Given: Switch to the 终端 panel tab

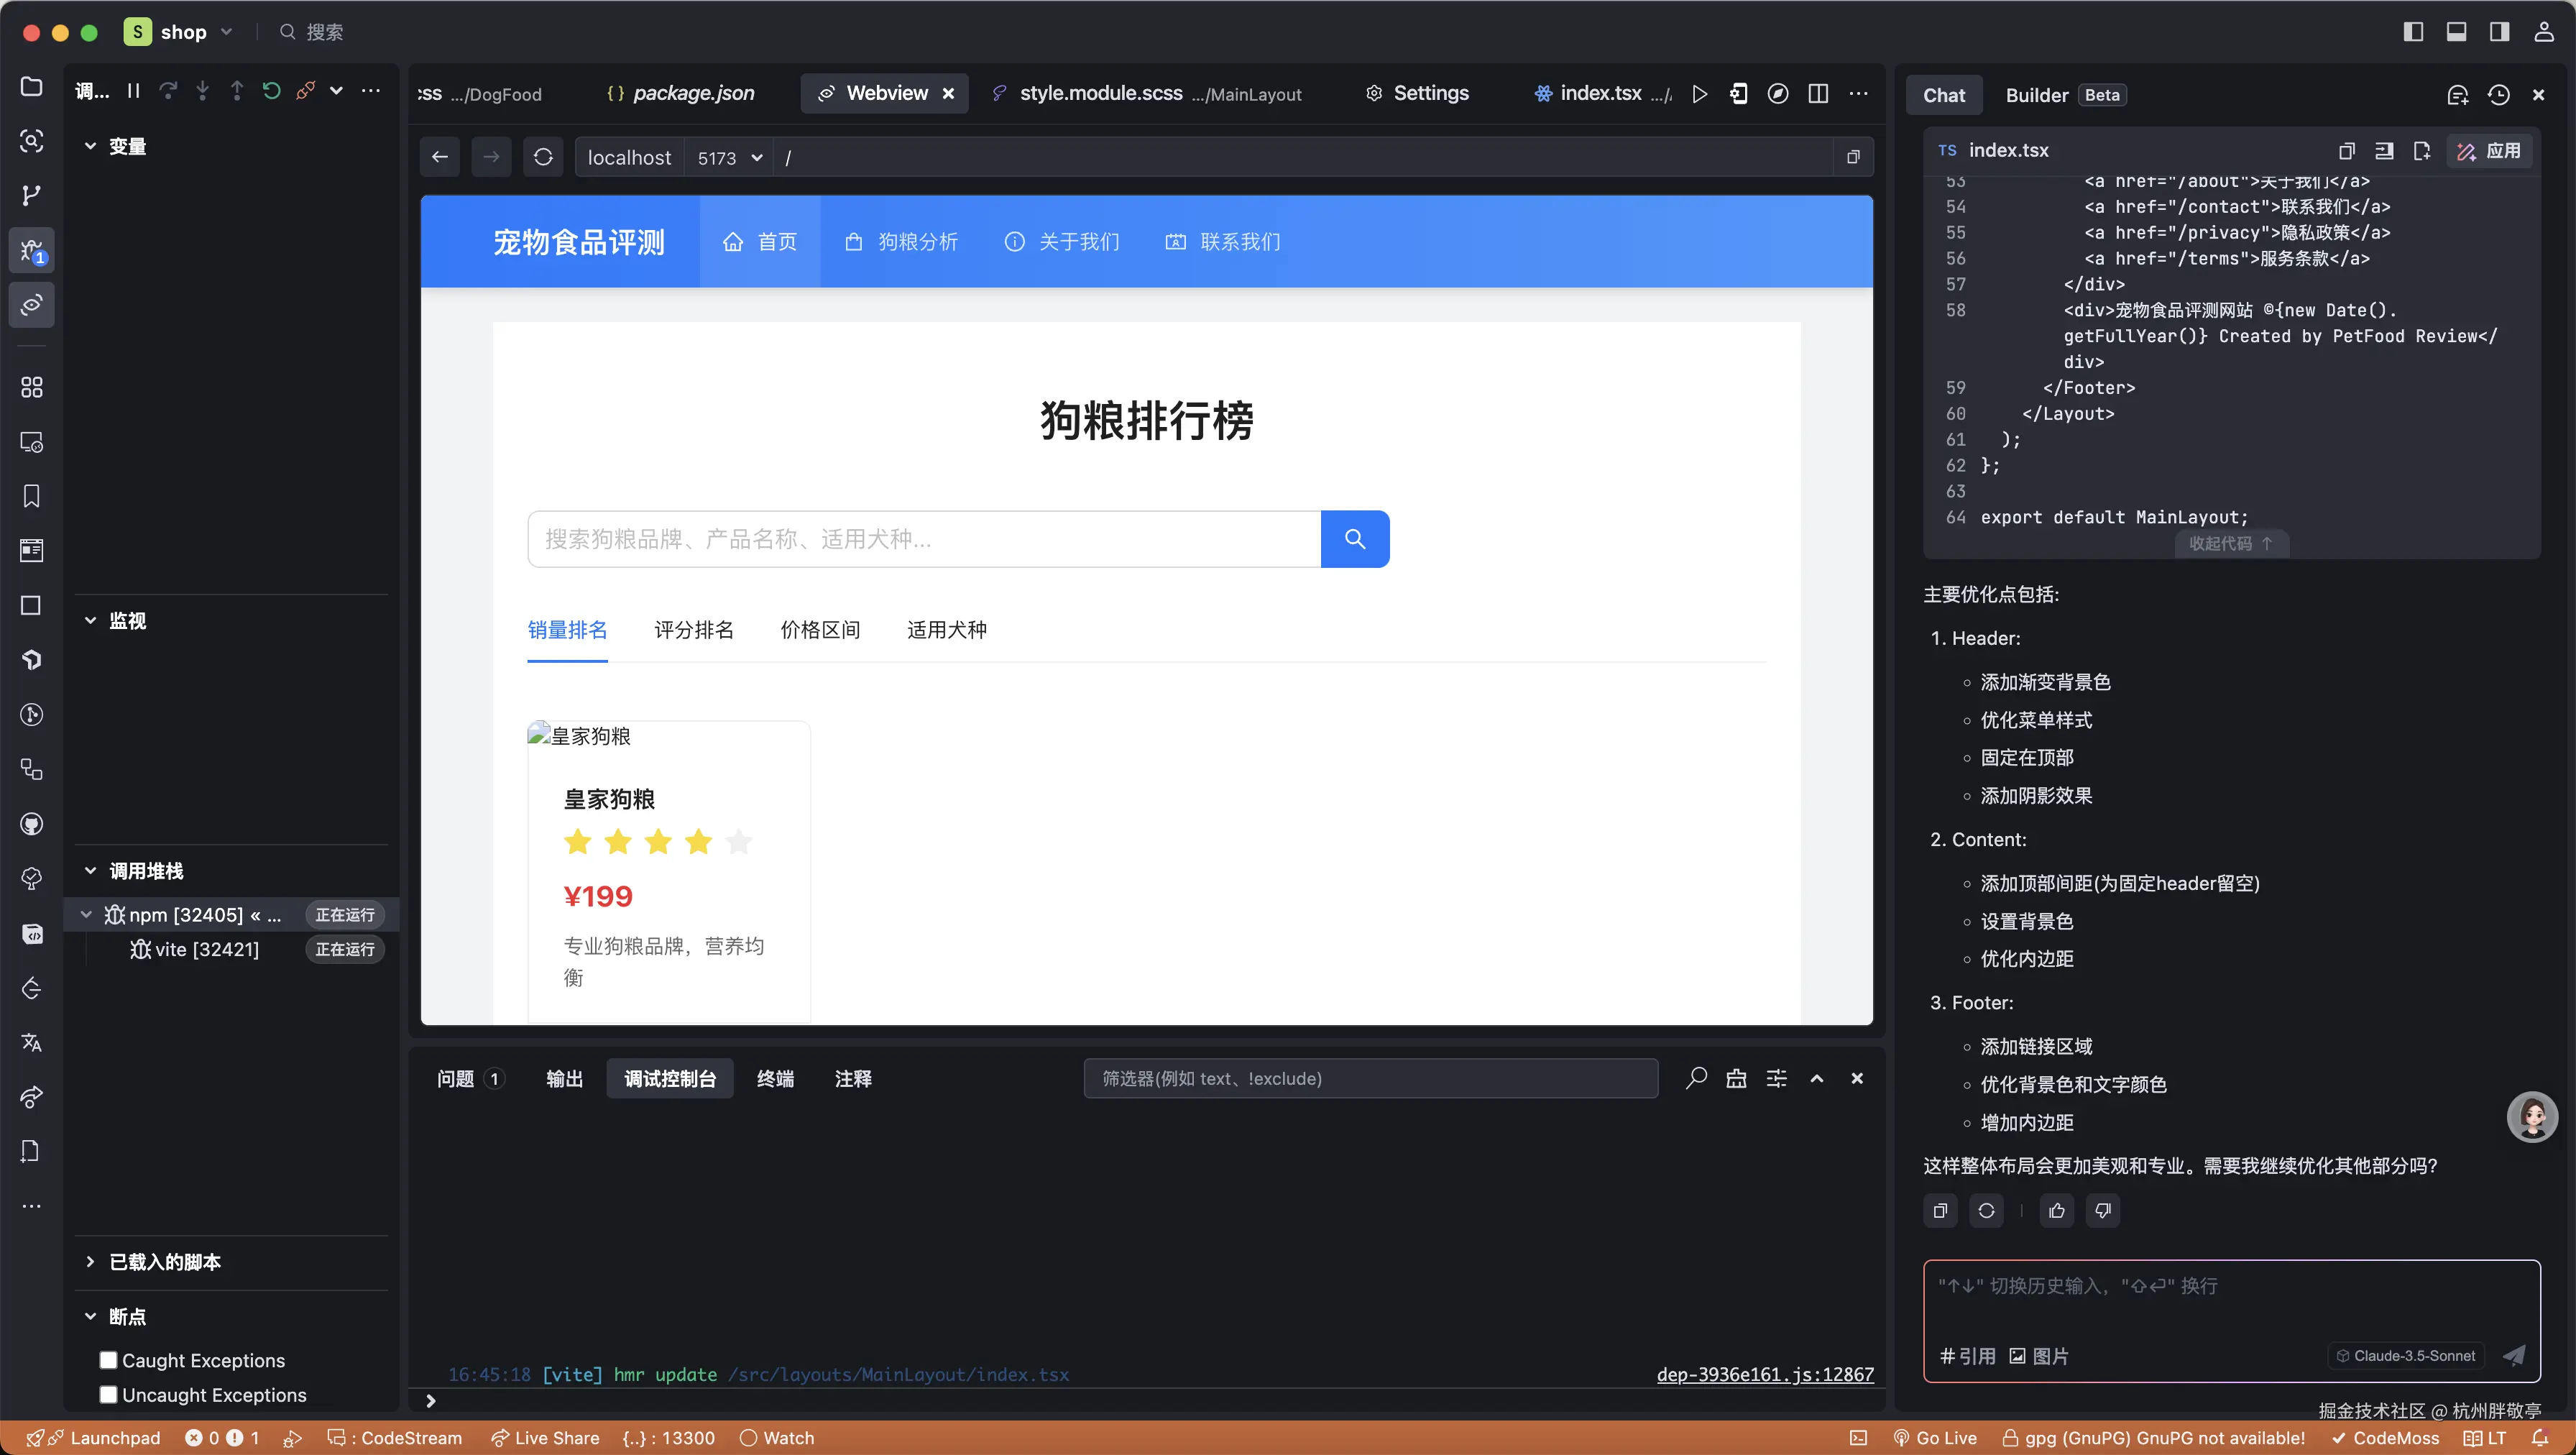Looking at the screenshot, I should [775, 1078].
